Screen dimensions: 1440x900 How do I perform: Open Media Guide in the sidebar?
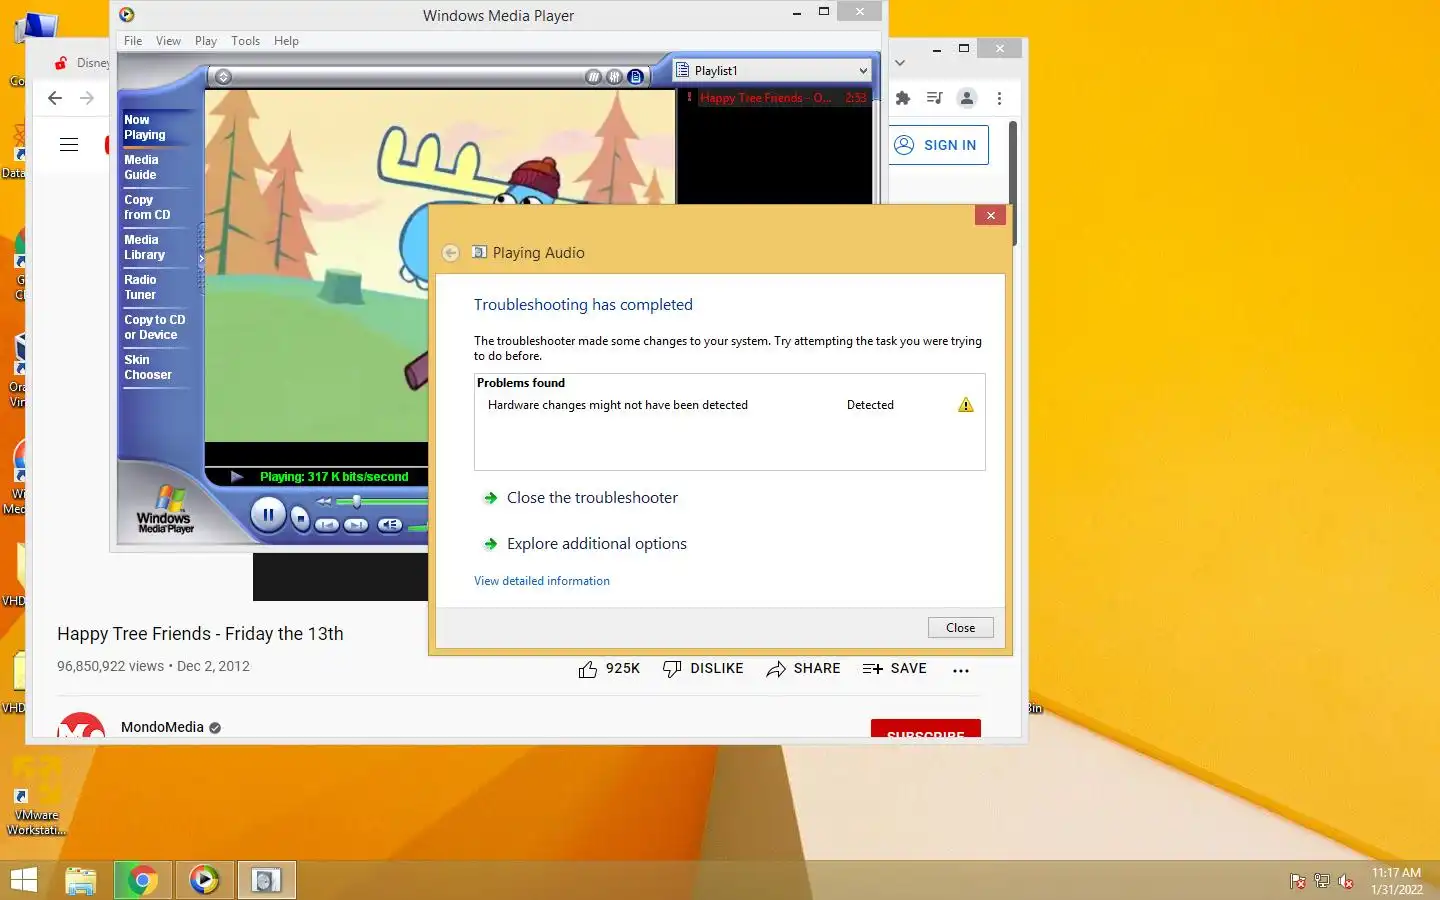coord(155,167)
